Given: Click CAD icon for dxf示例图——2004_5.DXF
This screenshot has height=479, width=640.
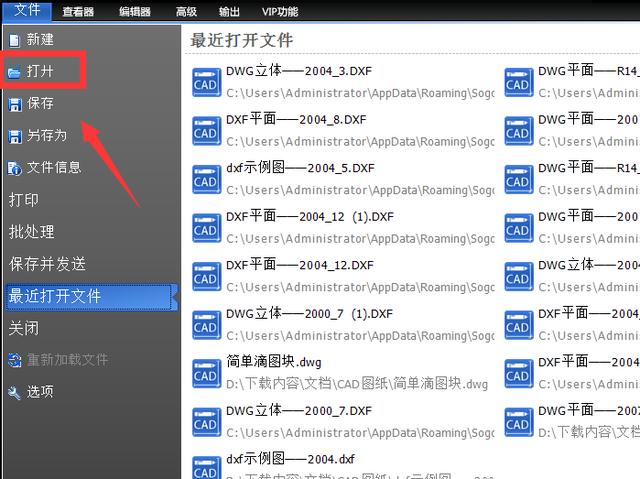Looking at the screenshot, I should point(207,180).
